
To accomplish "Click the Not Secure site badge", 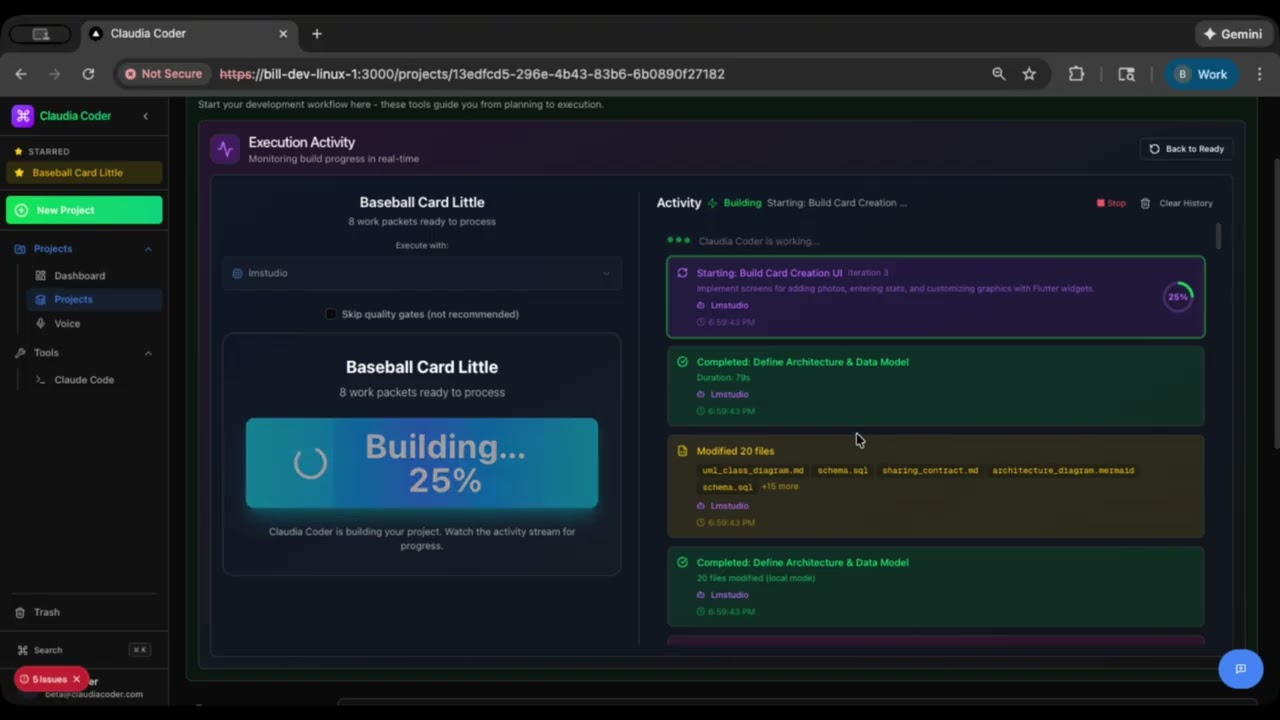I will click(x=163, y=74).
